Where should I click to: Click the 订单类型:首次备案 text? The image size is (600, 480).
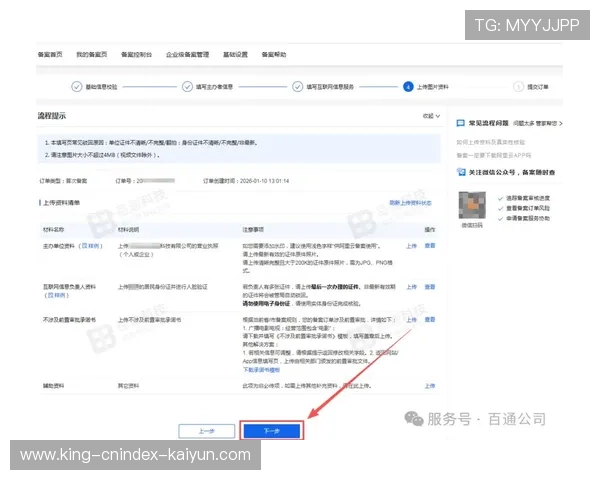pos(63,181)
